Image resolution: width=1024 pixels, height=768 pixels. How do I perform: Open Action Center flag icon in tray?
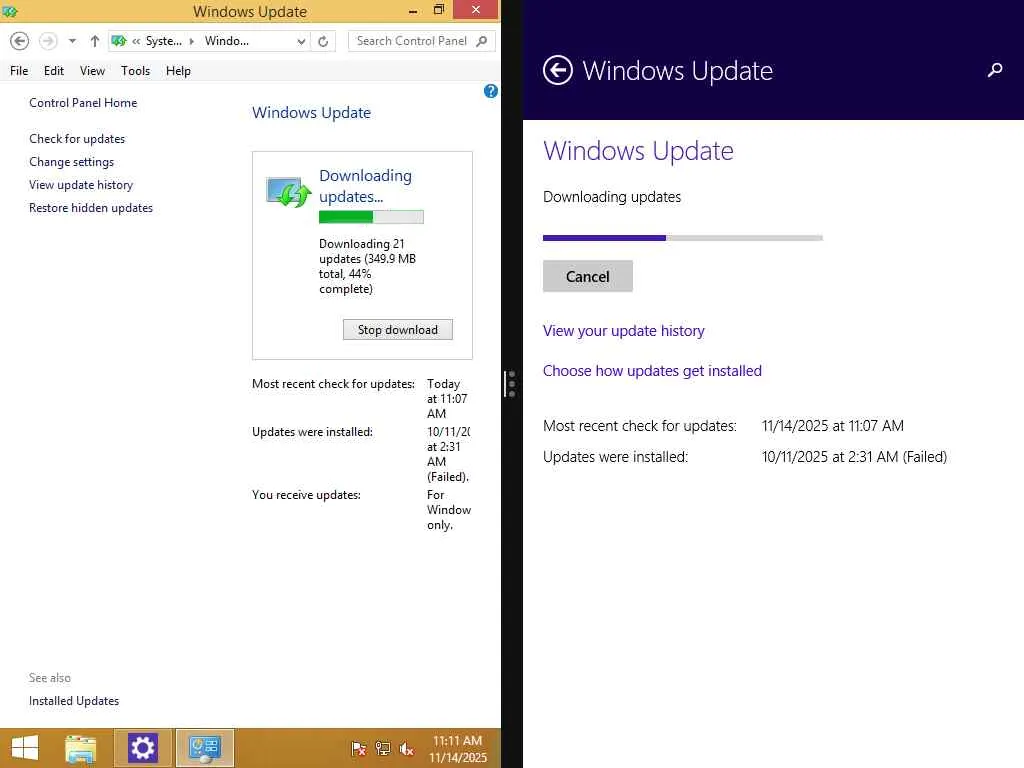pos(359,749)
